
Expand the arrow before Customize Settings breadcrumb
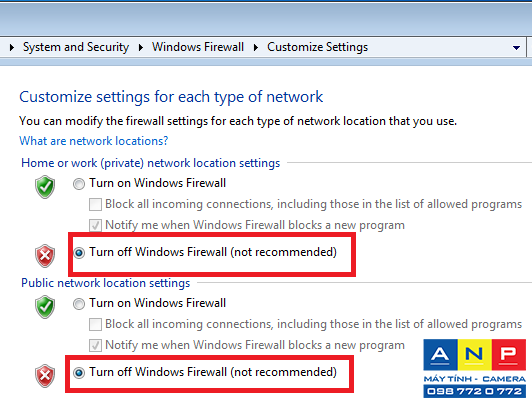[256, 47]
